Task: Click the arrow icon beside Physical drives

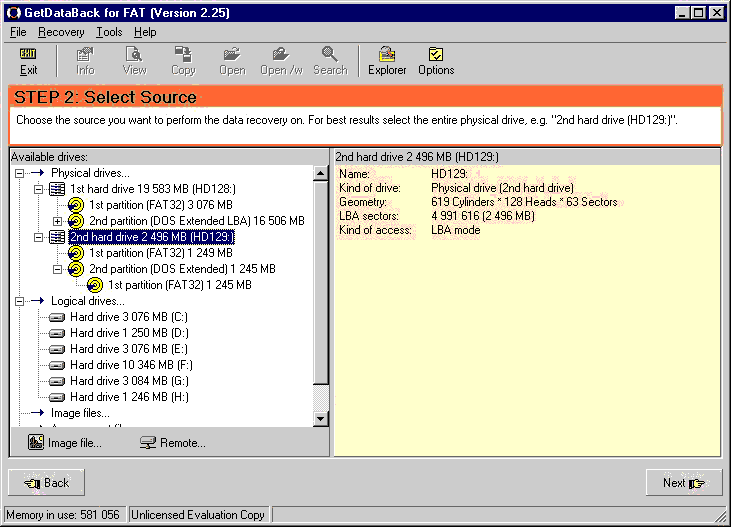Action: click(x=37, y=173)
